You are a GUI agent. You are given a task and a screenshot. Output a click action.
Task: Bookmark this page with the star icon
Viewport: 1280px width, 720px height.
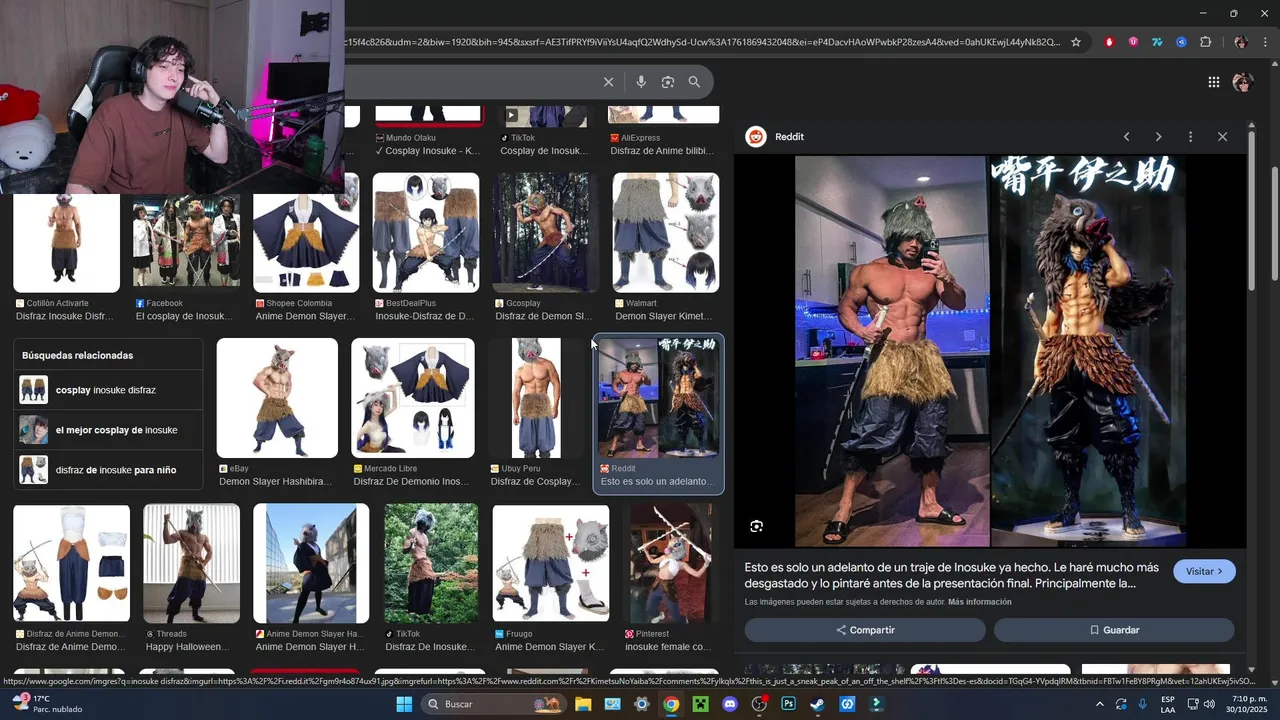coord(1076,42)
